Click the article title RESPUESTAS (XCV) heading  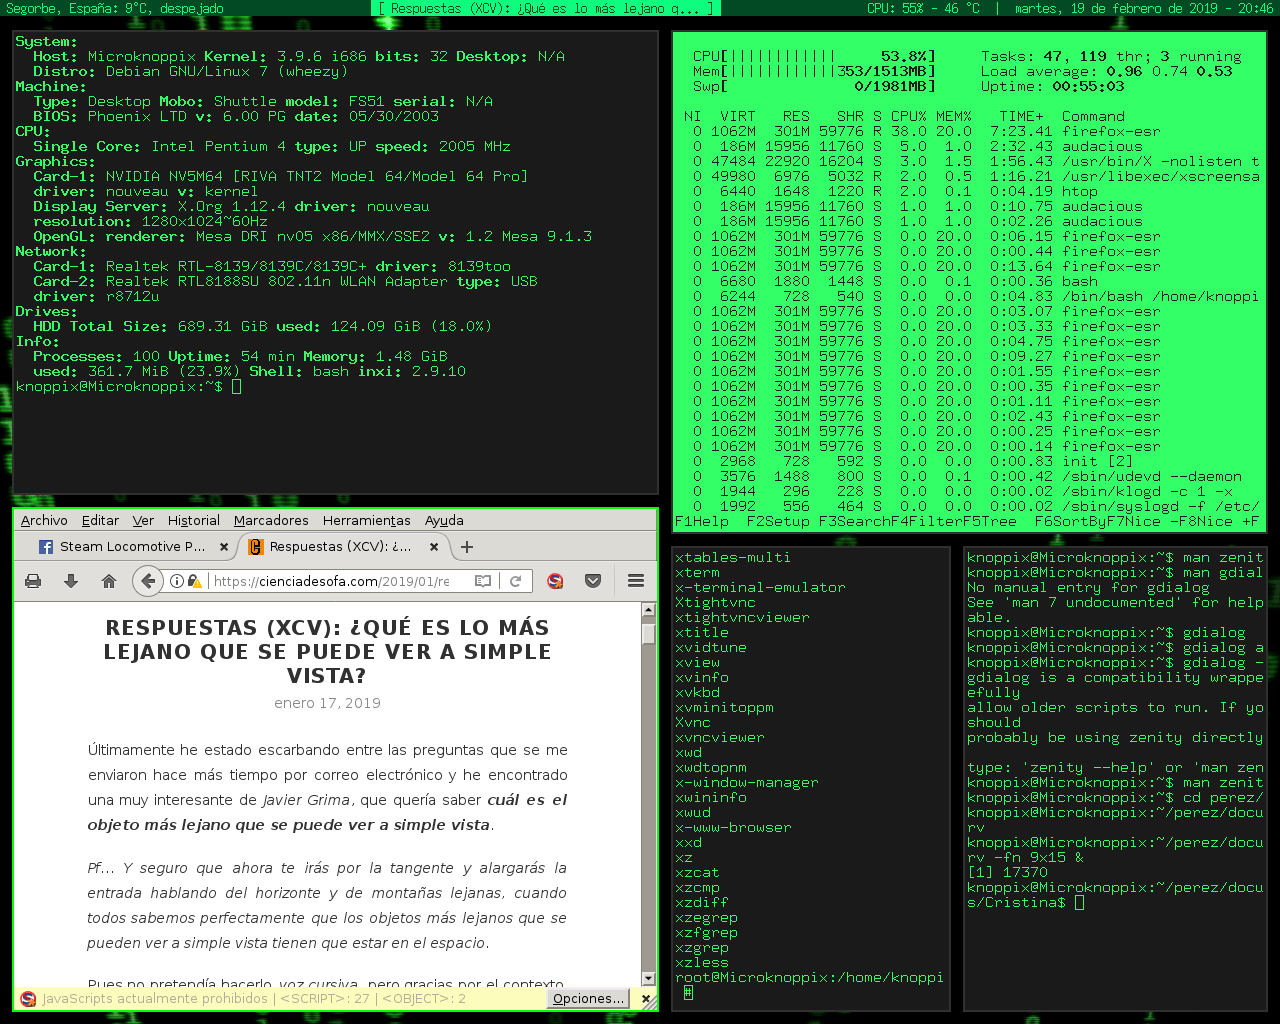point(327,651)
